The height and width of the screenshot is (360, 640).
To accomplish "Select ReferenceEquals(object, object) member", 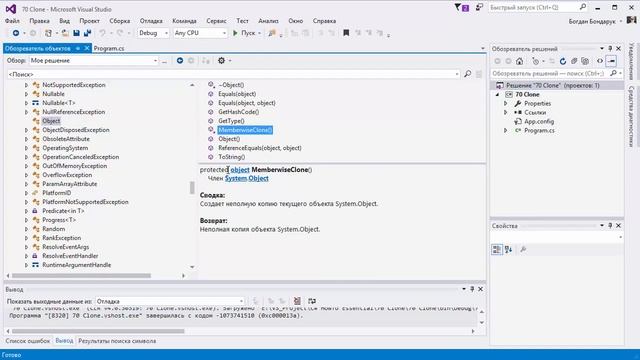I will point(260,148).
